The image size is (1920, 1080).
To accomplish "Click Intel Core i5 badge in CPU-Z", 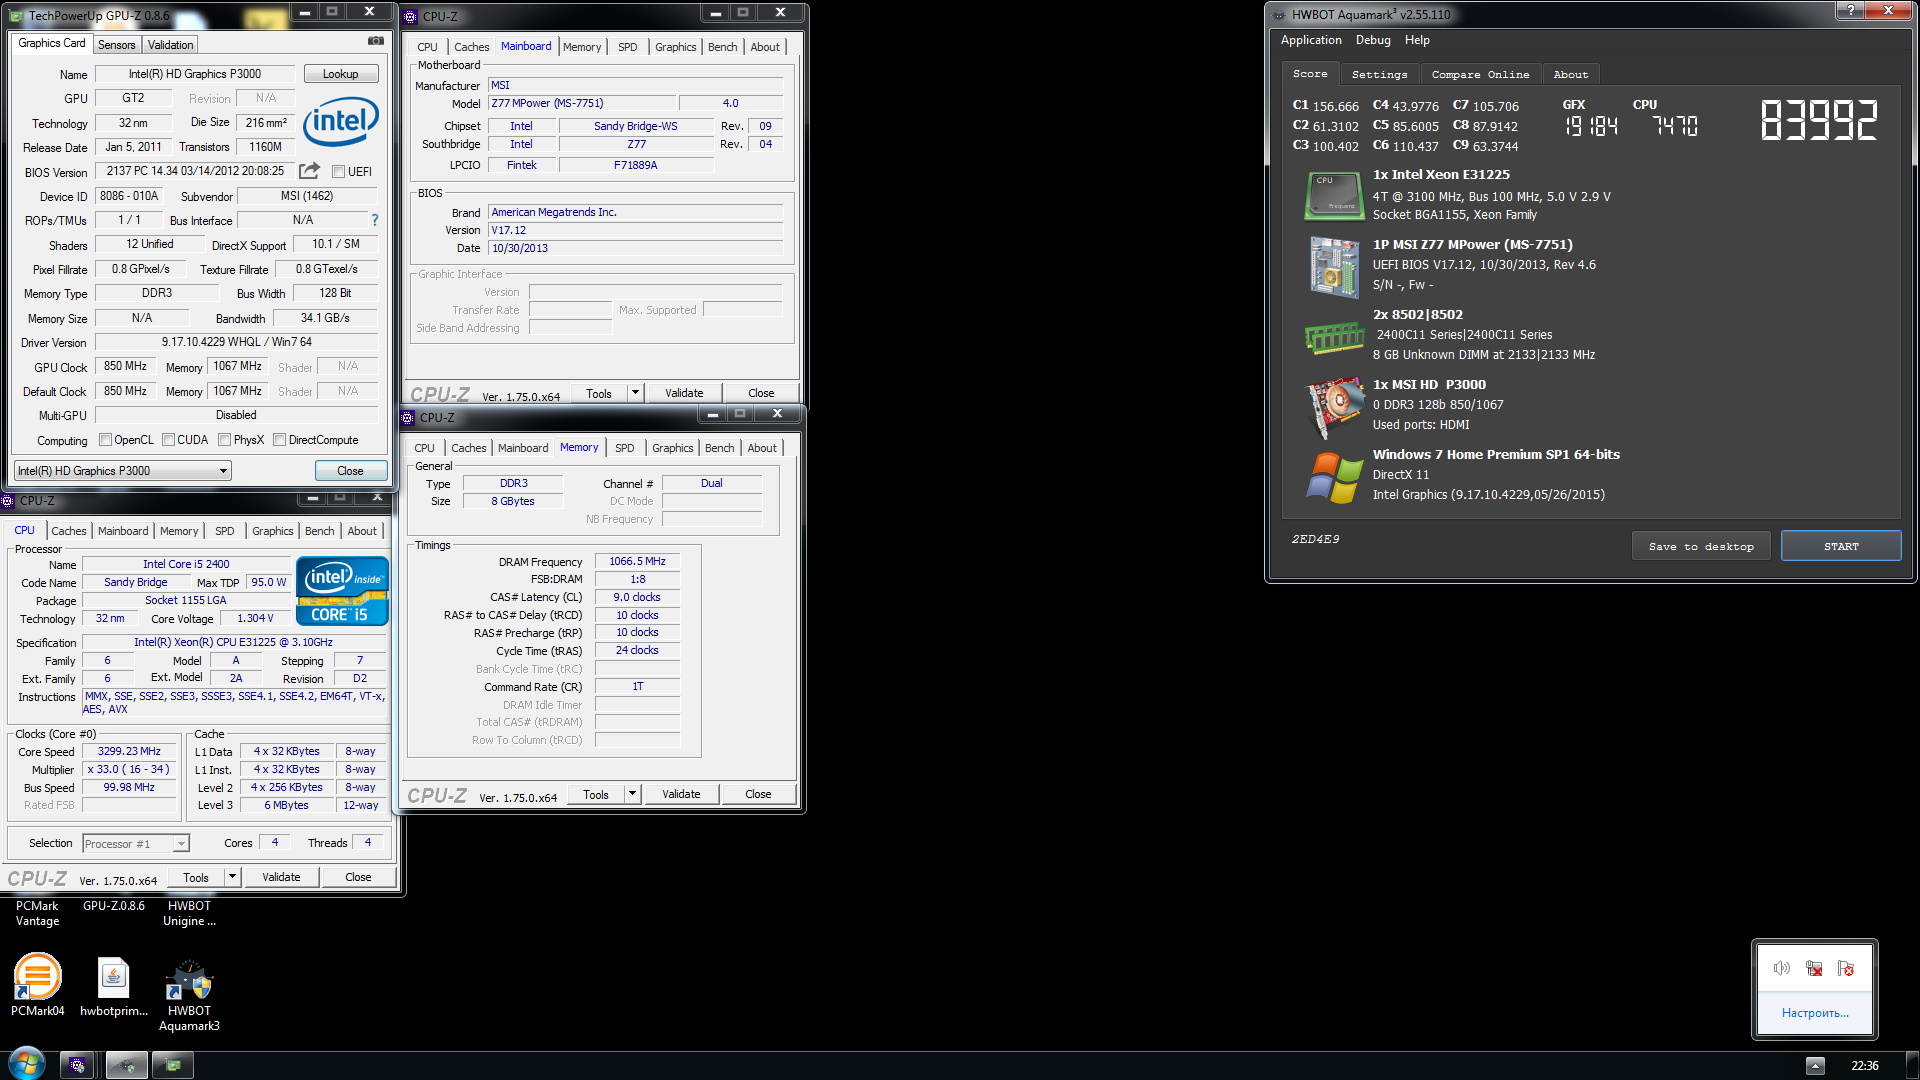I will point(342,591).
